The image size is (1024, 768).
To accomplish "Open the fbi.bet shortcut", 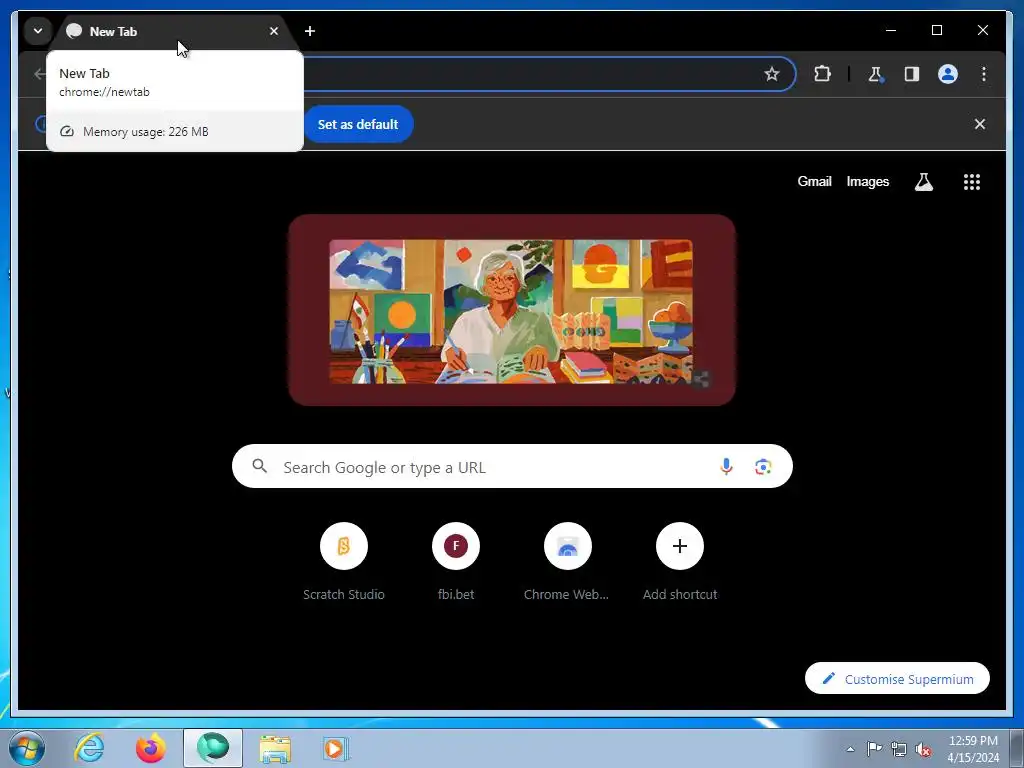I will tap(456, 560).
